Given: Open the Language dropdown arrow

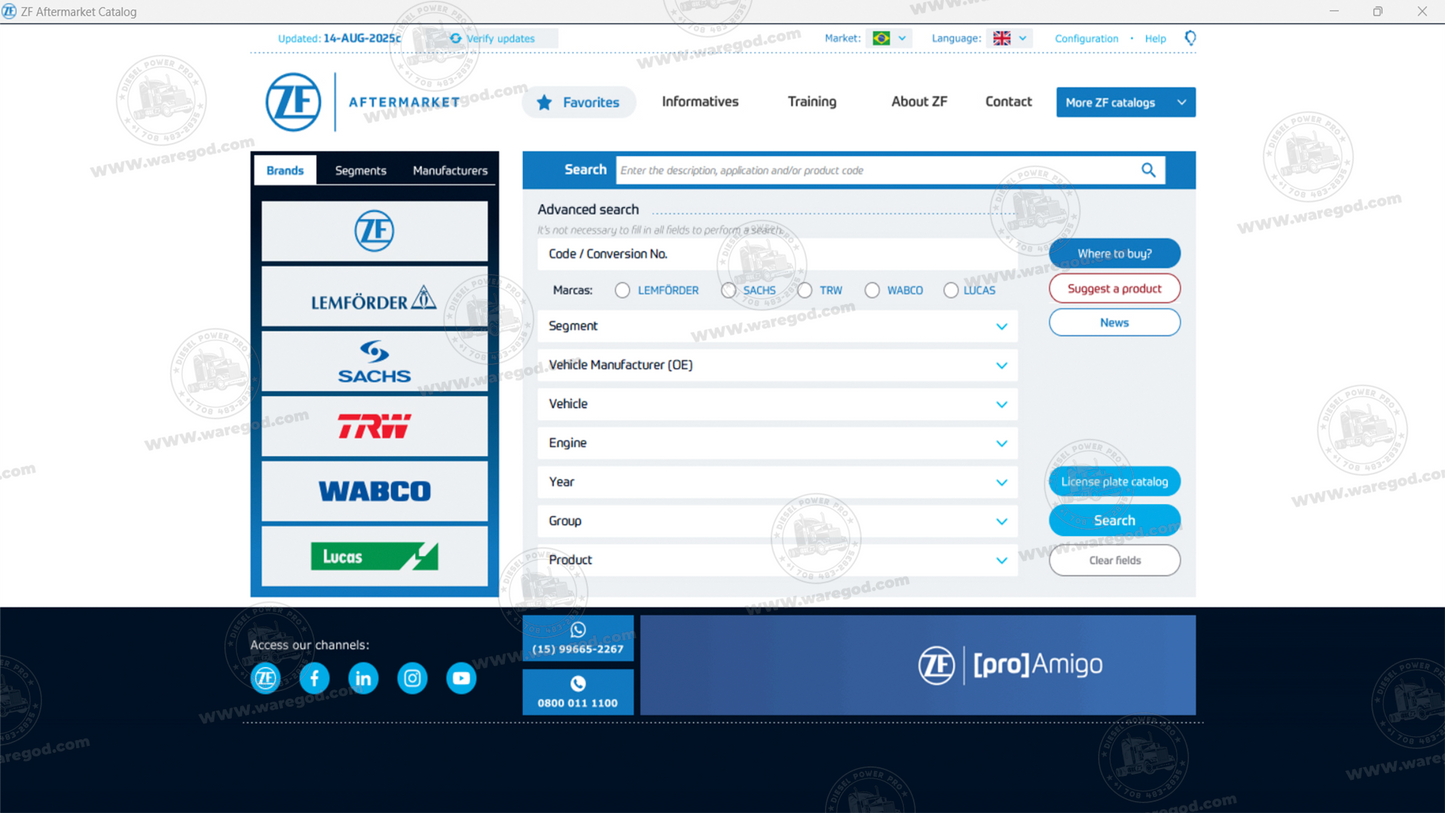Looking at the screenshot, I should pyautogui.click(x=1022, y=39).
